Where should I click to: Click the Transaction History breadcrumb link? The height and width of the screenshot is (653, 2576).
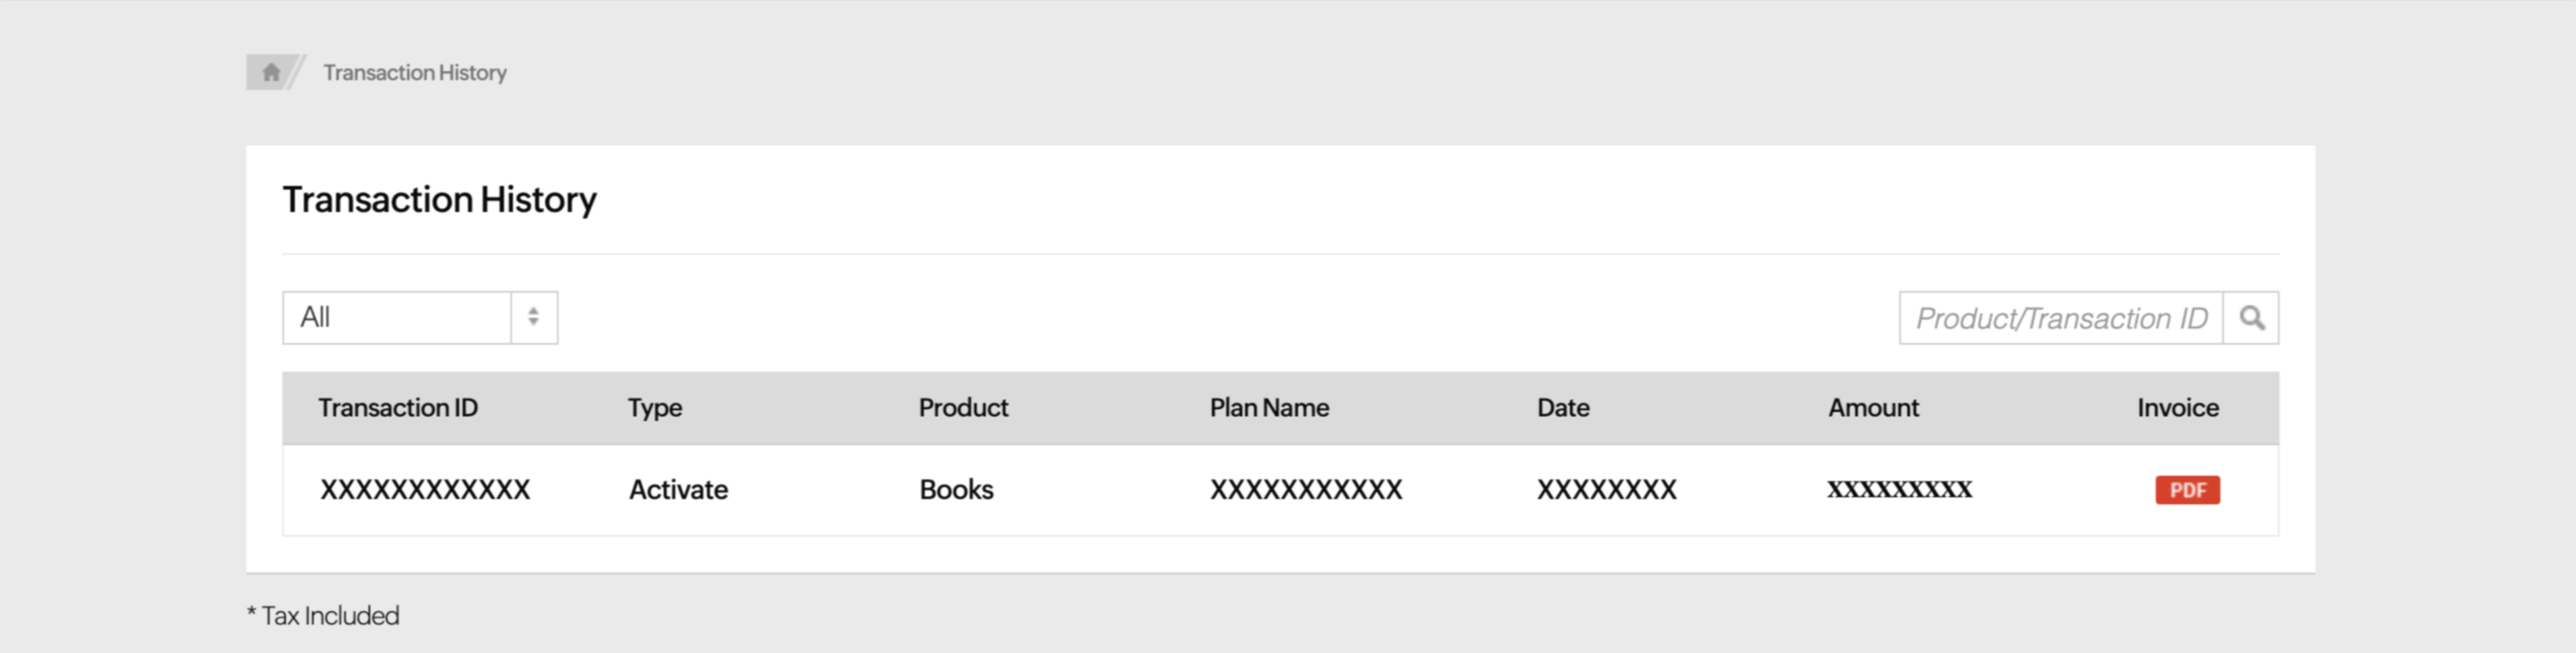(415, 73)
